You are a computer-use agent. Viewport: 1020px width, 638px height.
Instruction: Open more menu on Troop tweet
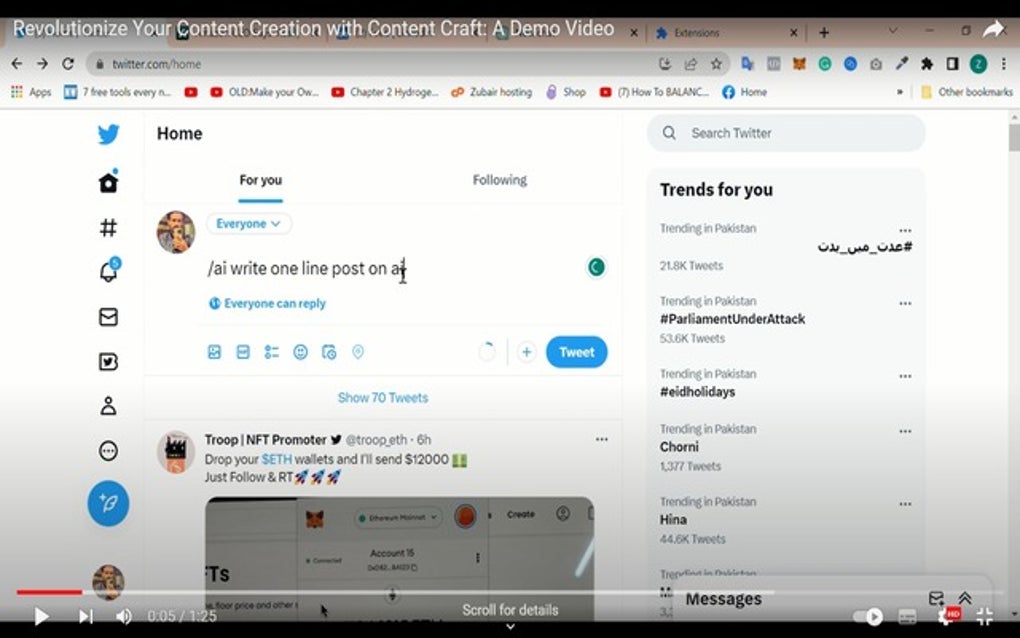602,440
